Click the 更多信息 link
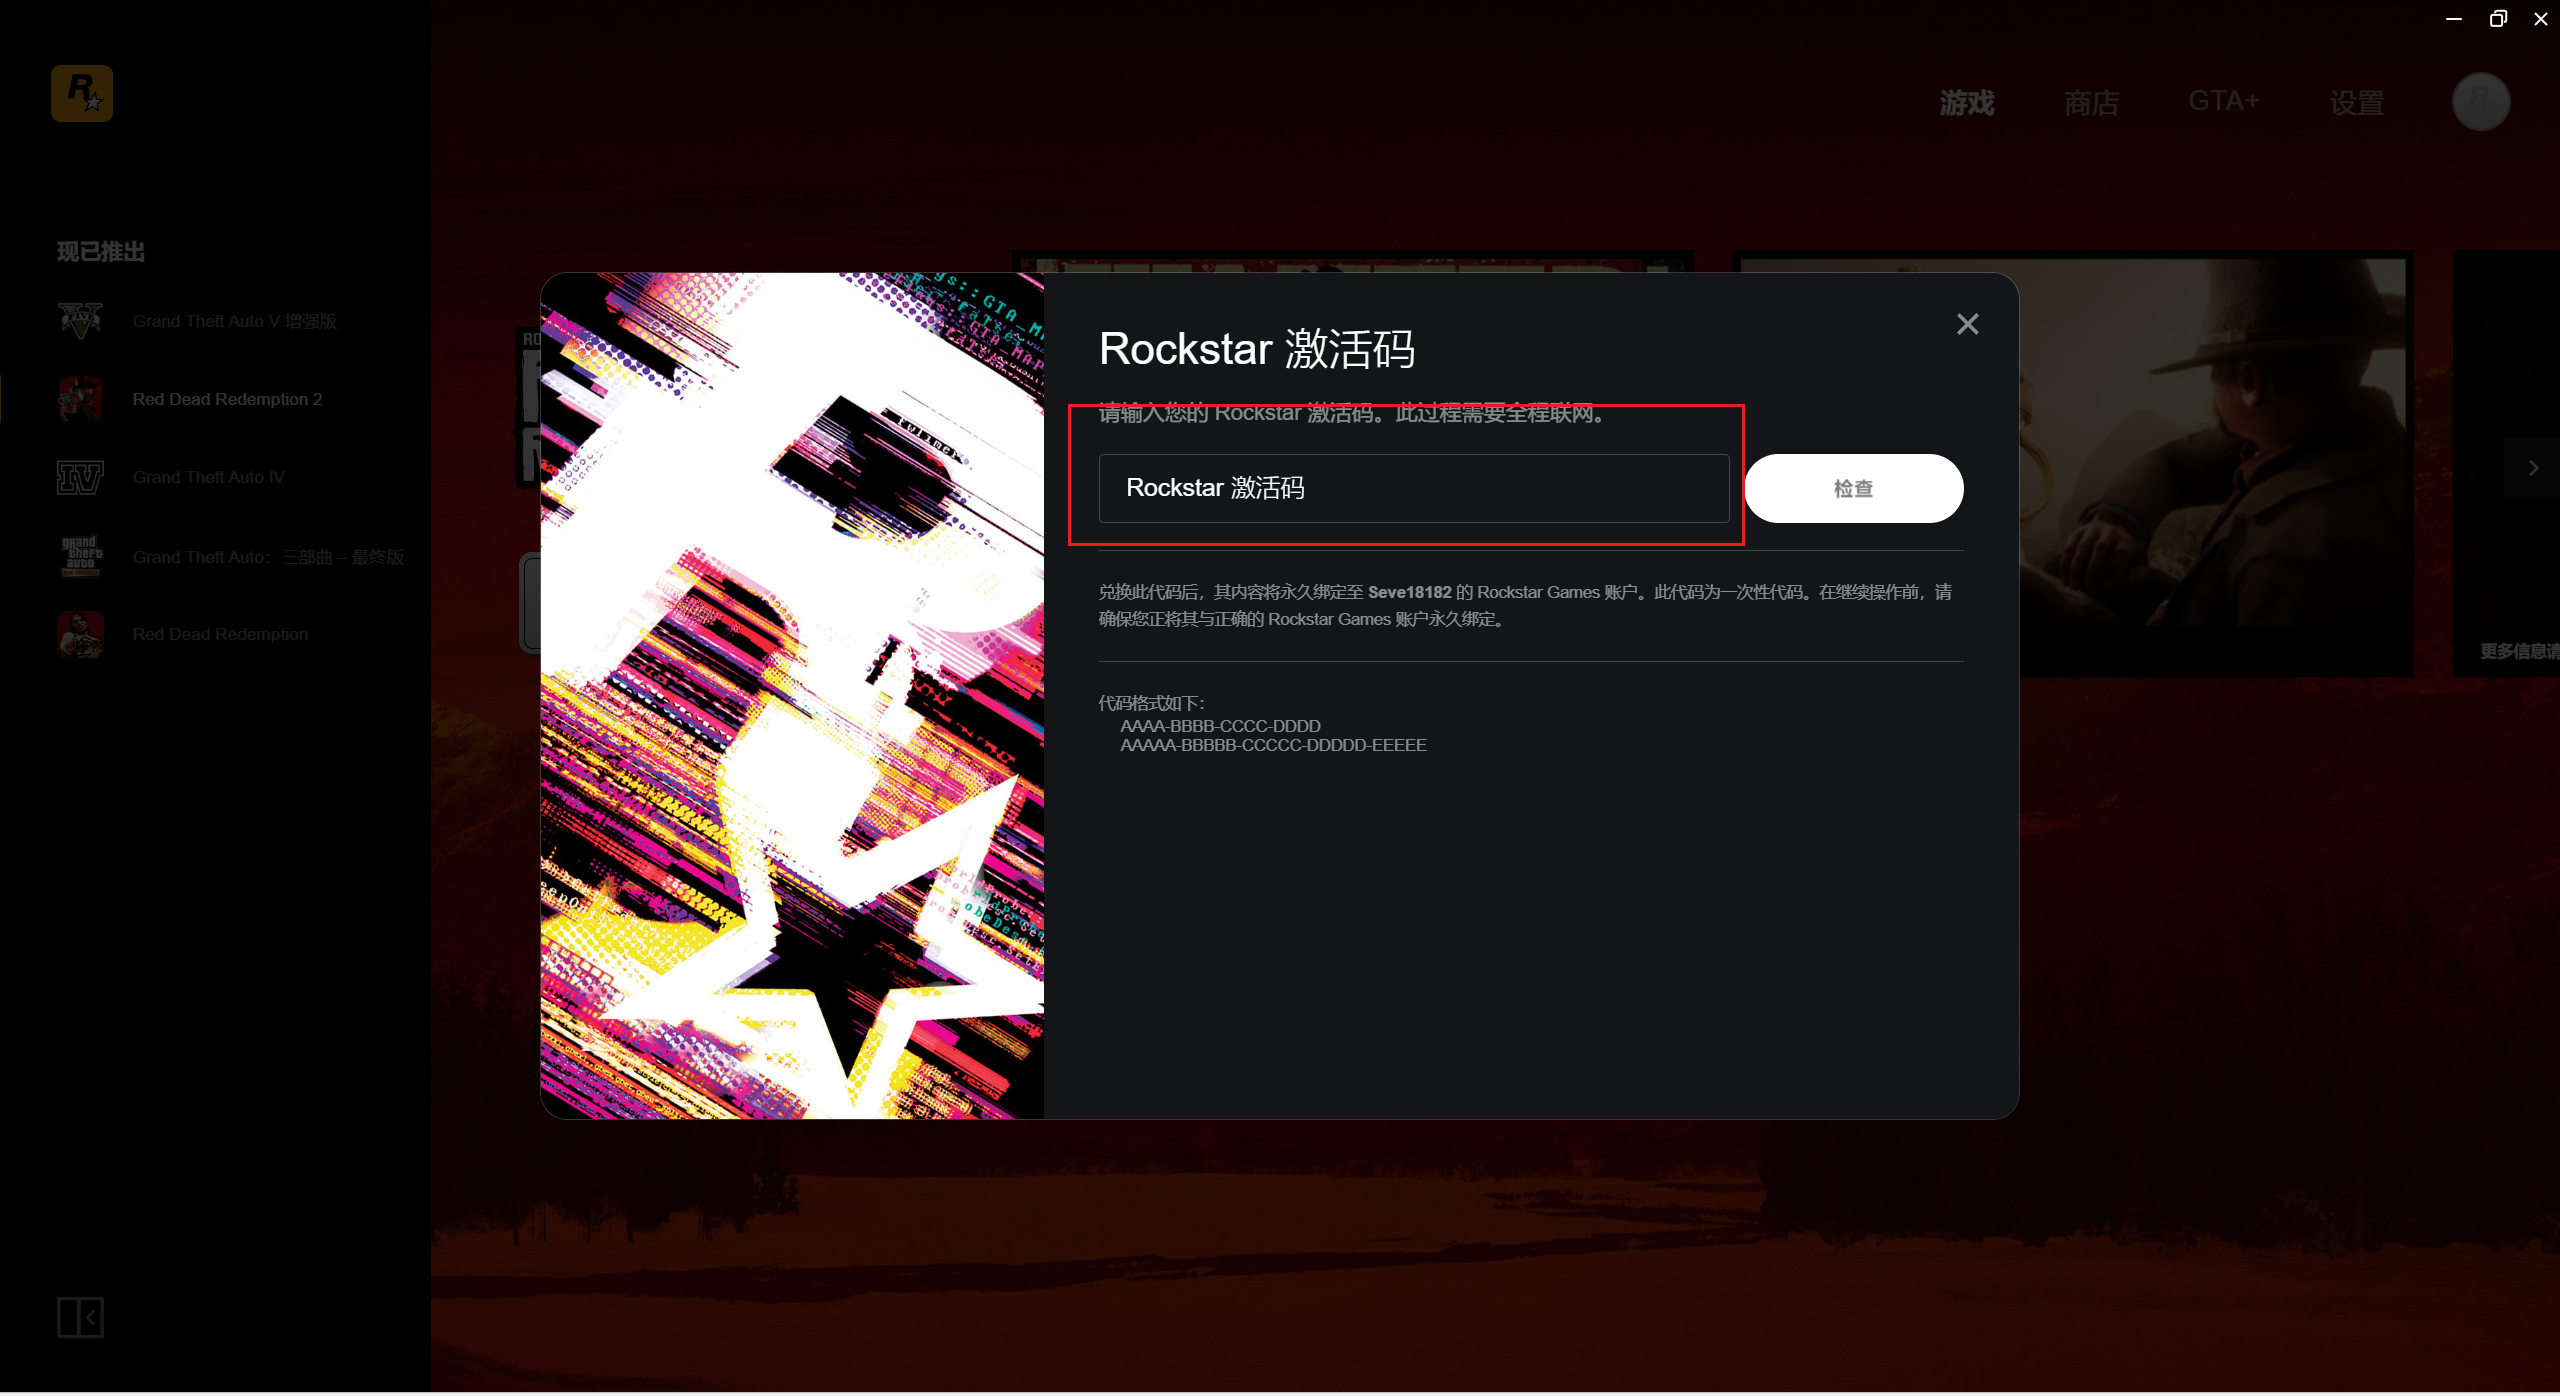 click(x=2518, y=651)
